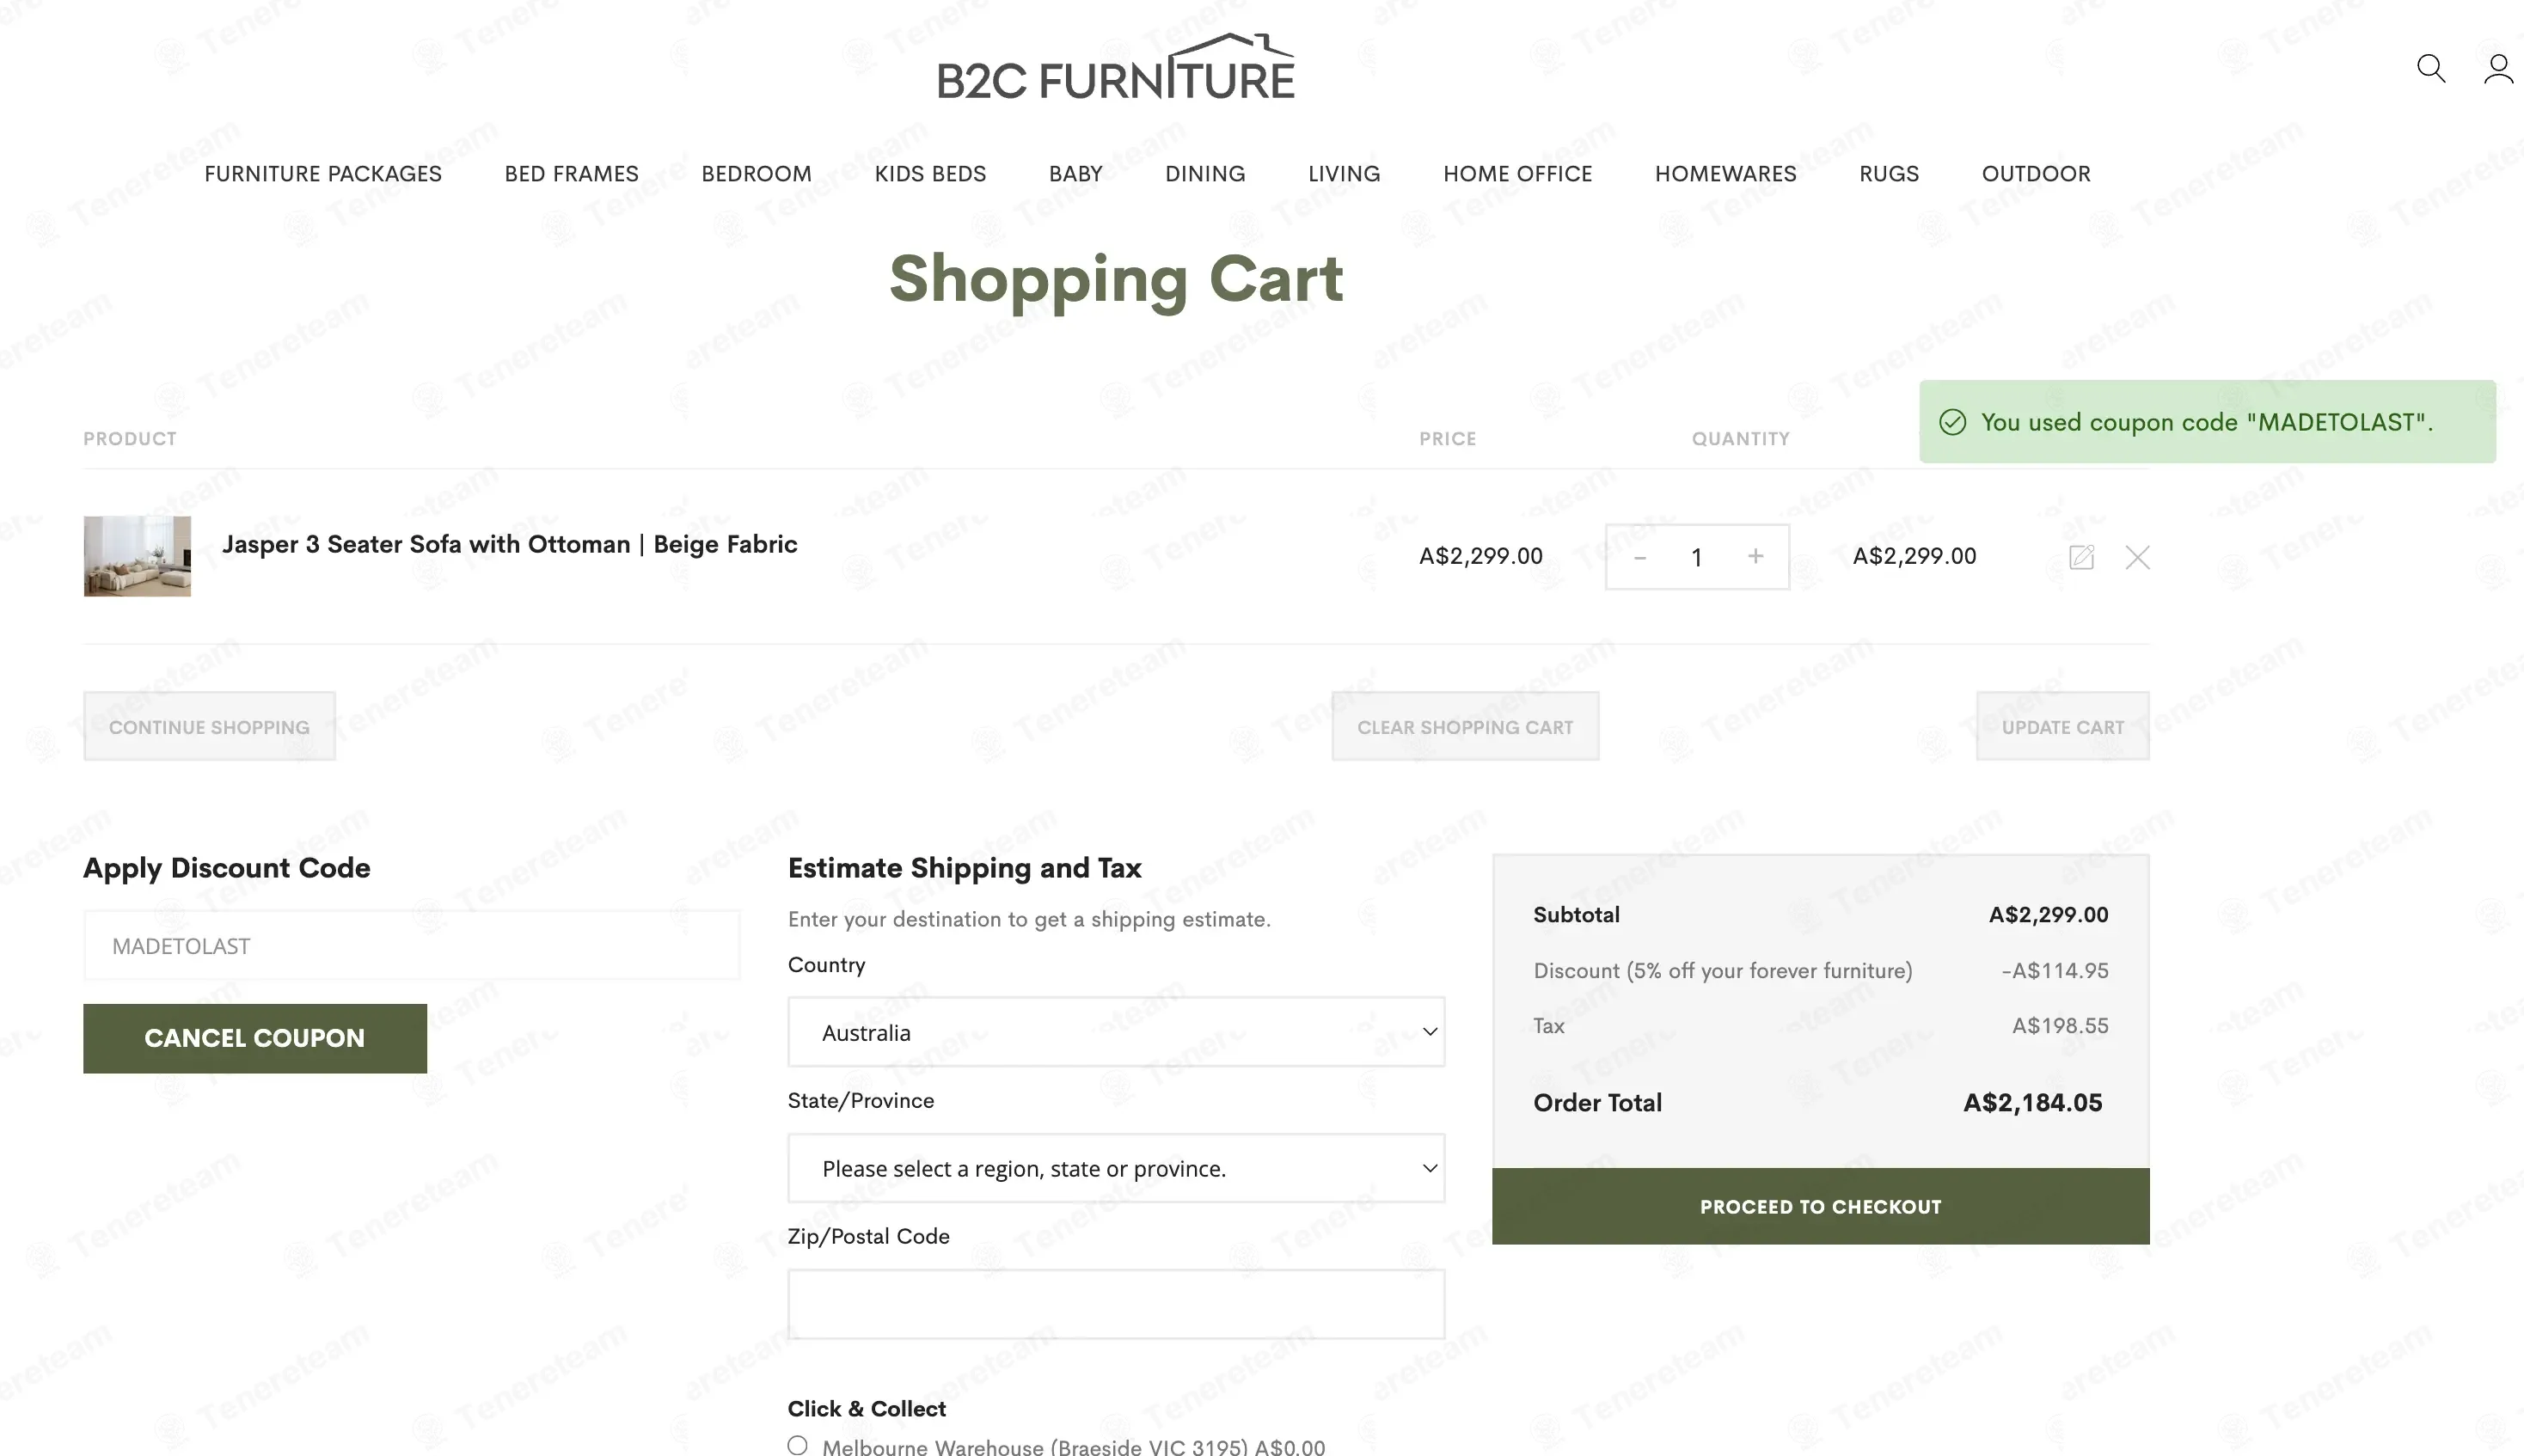Edit the Jasper sofa cart item

[x=2081, y=557]
